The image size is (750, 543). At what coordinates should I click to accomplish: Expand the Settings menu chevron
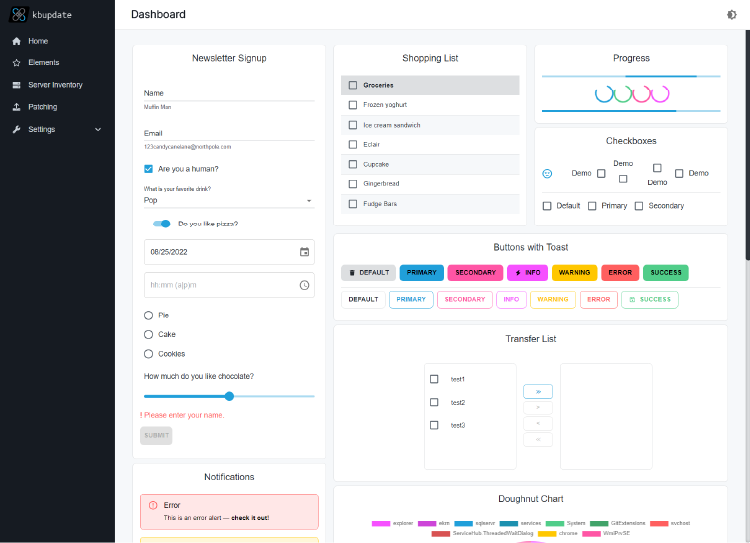pyautogui.click(x=98, y=130)
